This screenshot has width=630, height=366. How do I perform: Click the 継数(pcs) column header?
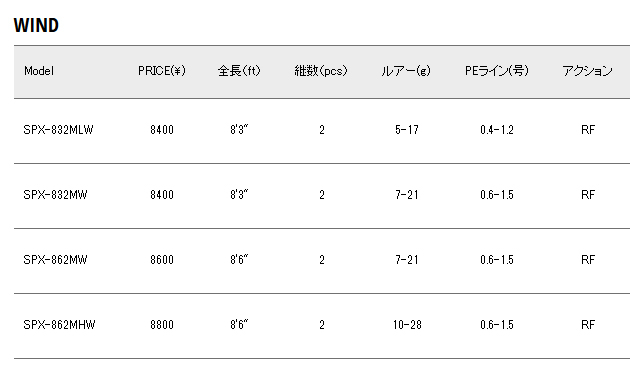[321, 71]
